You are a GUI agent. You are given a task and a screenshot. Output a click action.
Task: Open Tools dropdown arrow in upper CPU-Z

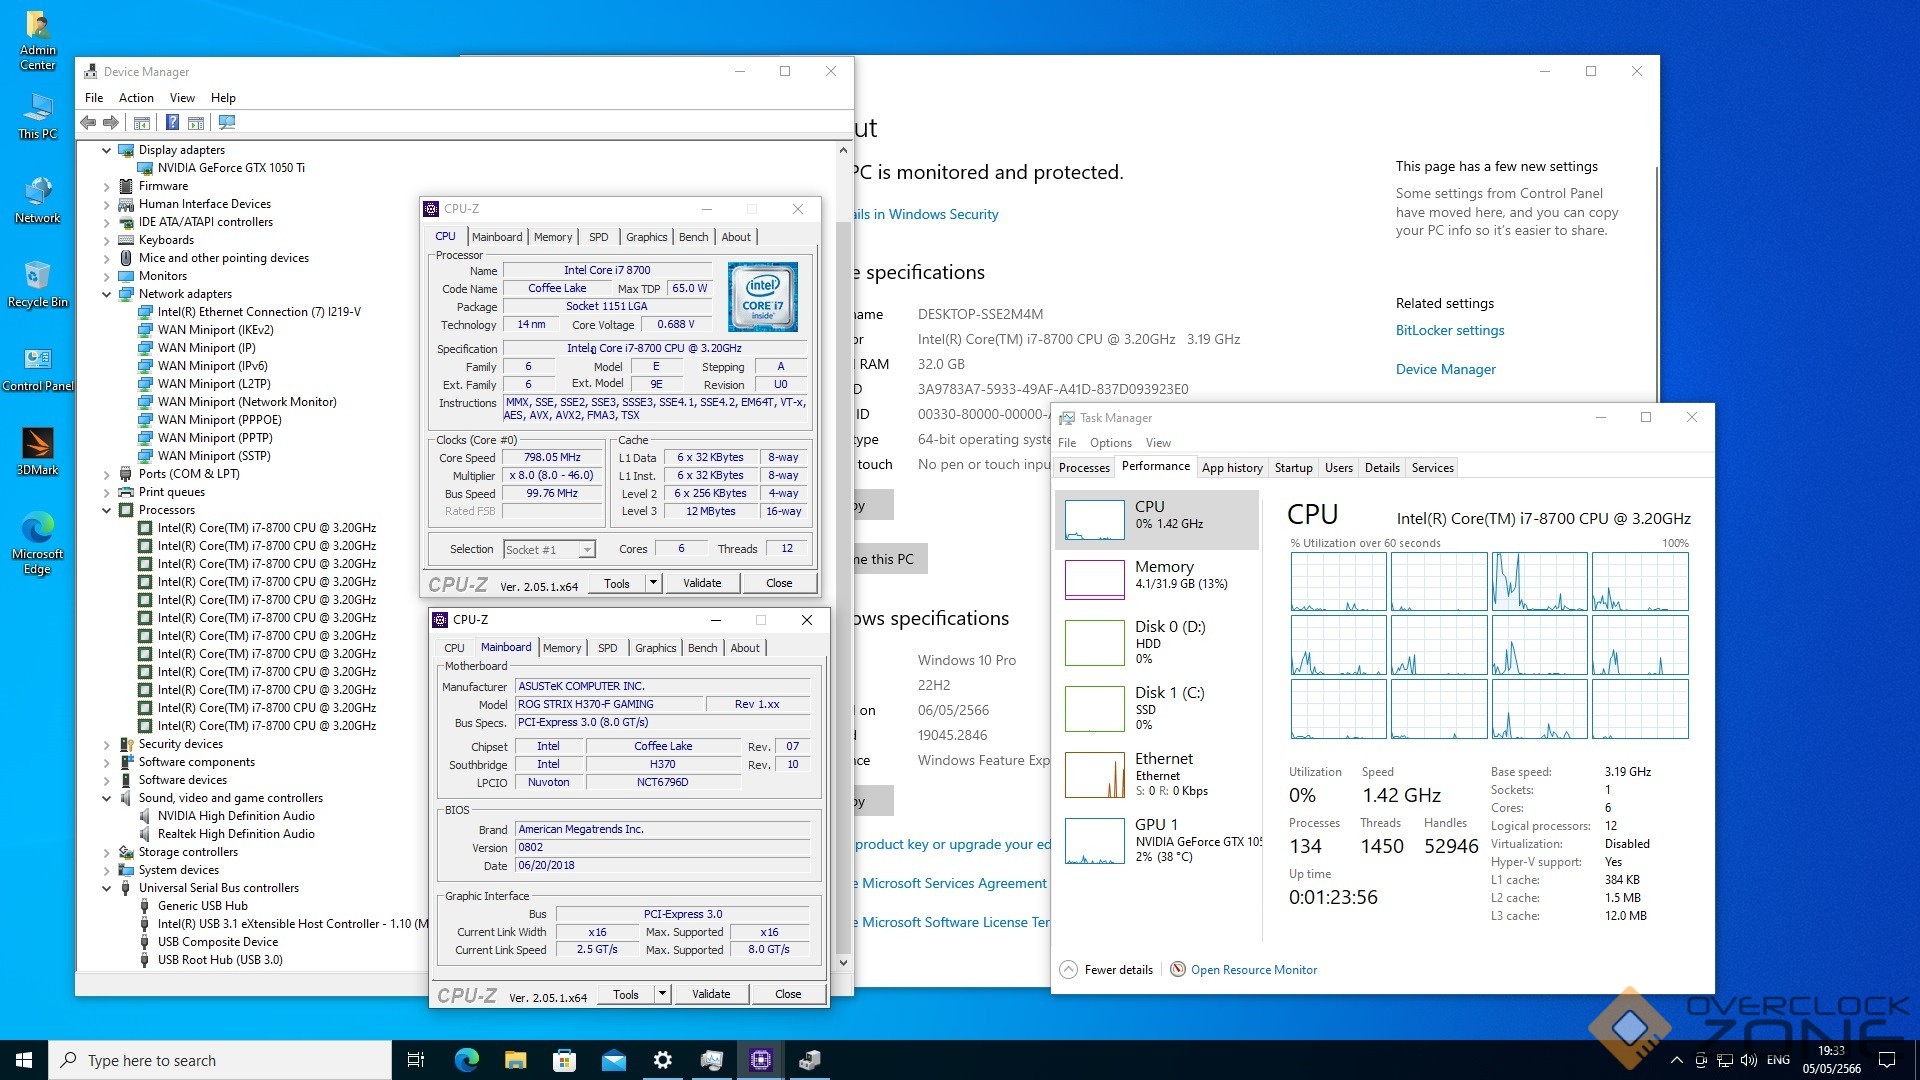point(653,583)
